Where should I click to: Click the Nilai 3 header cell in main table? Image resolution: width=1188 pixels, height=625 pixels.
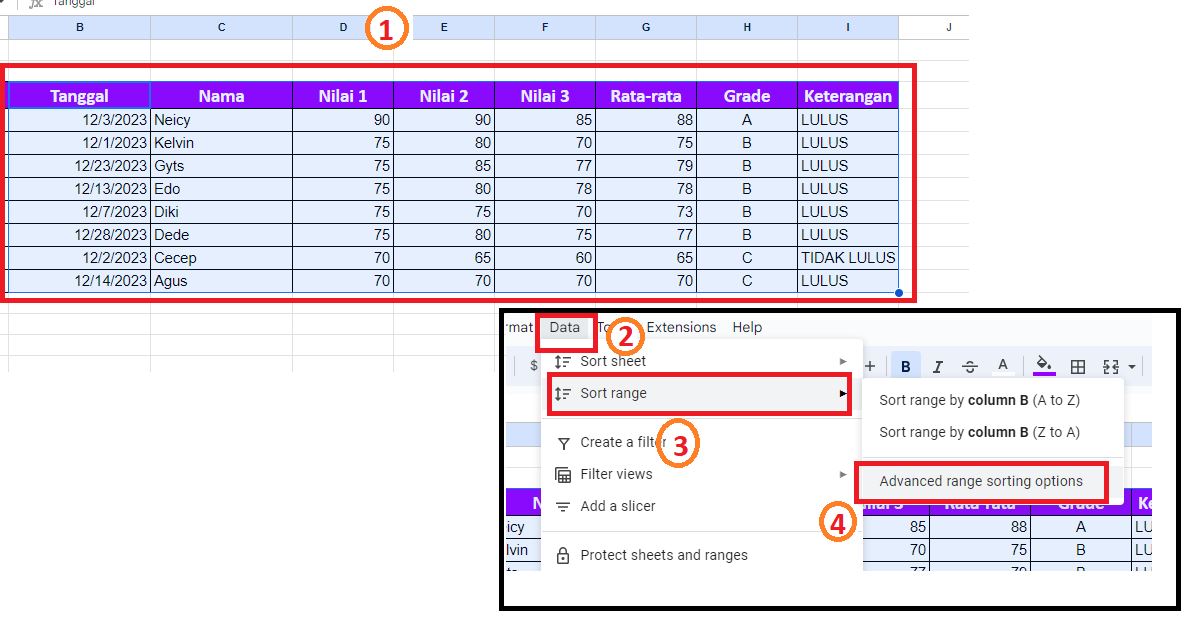point(545,96)
